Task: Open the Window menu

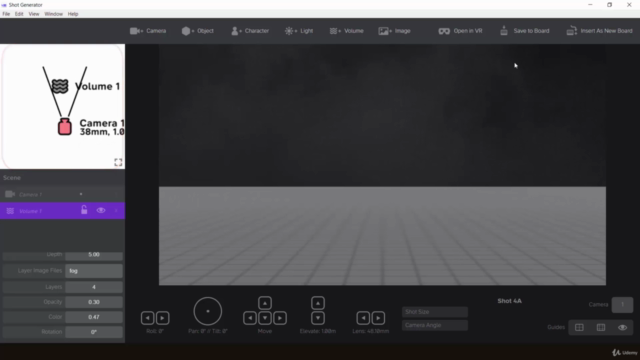Action: (53, 14)
